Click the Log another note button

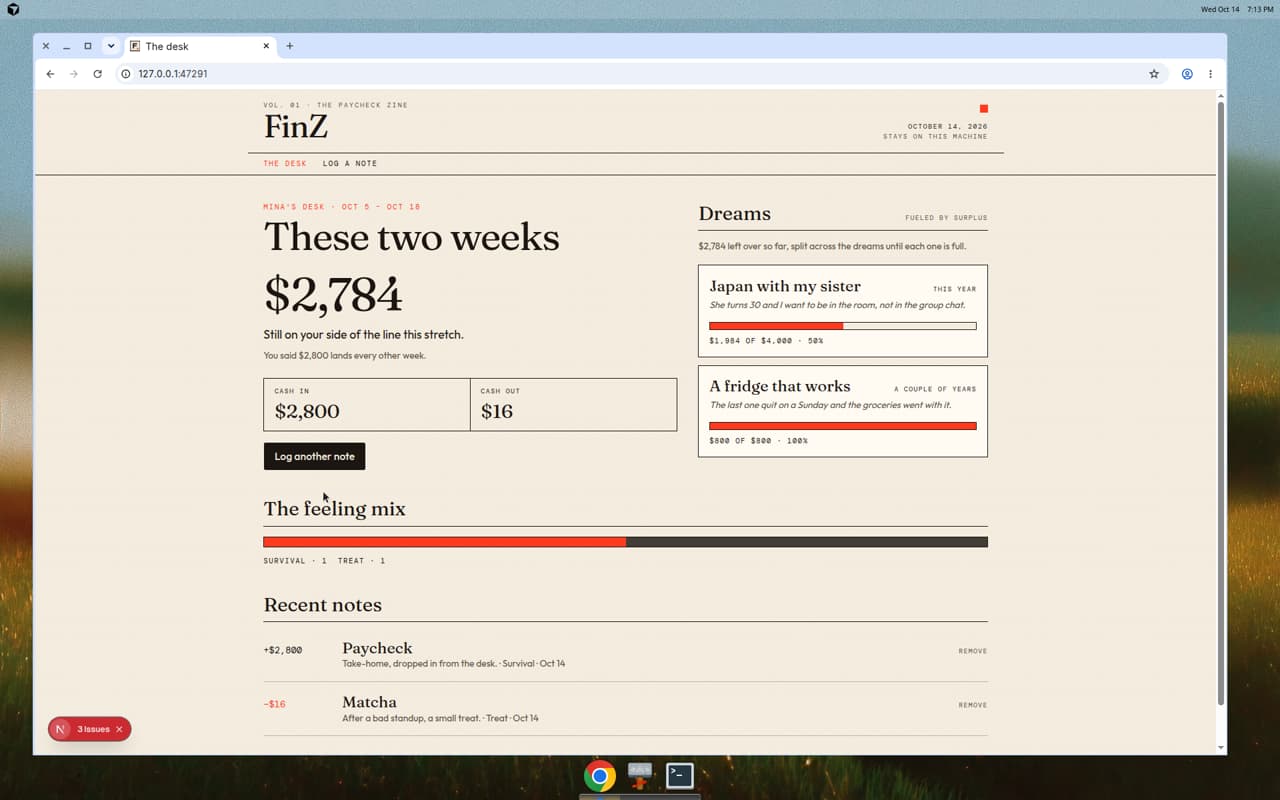(x=315, y=456)
